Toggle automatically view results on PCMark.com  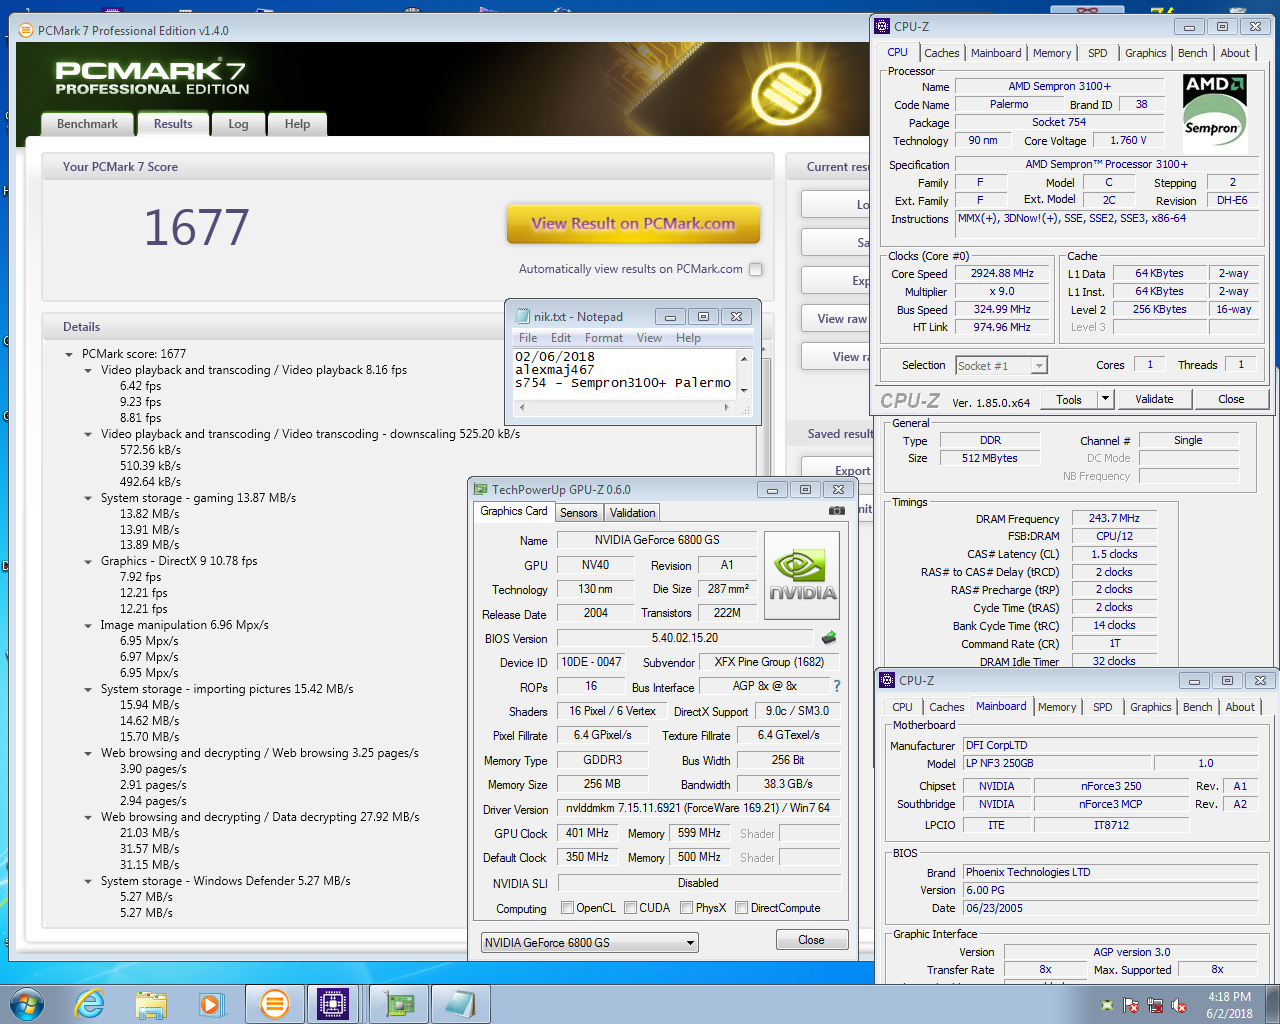pyautogui.click(x=755, y=269)
